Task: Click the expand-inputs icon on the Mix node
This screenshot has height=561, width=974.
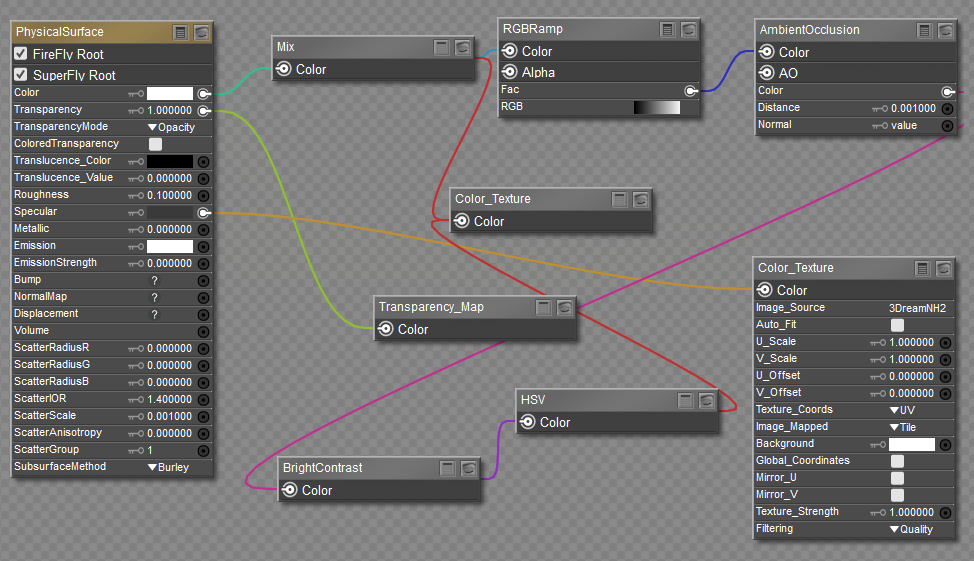Action: 441,47
